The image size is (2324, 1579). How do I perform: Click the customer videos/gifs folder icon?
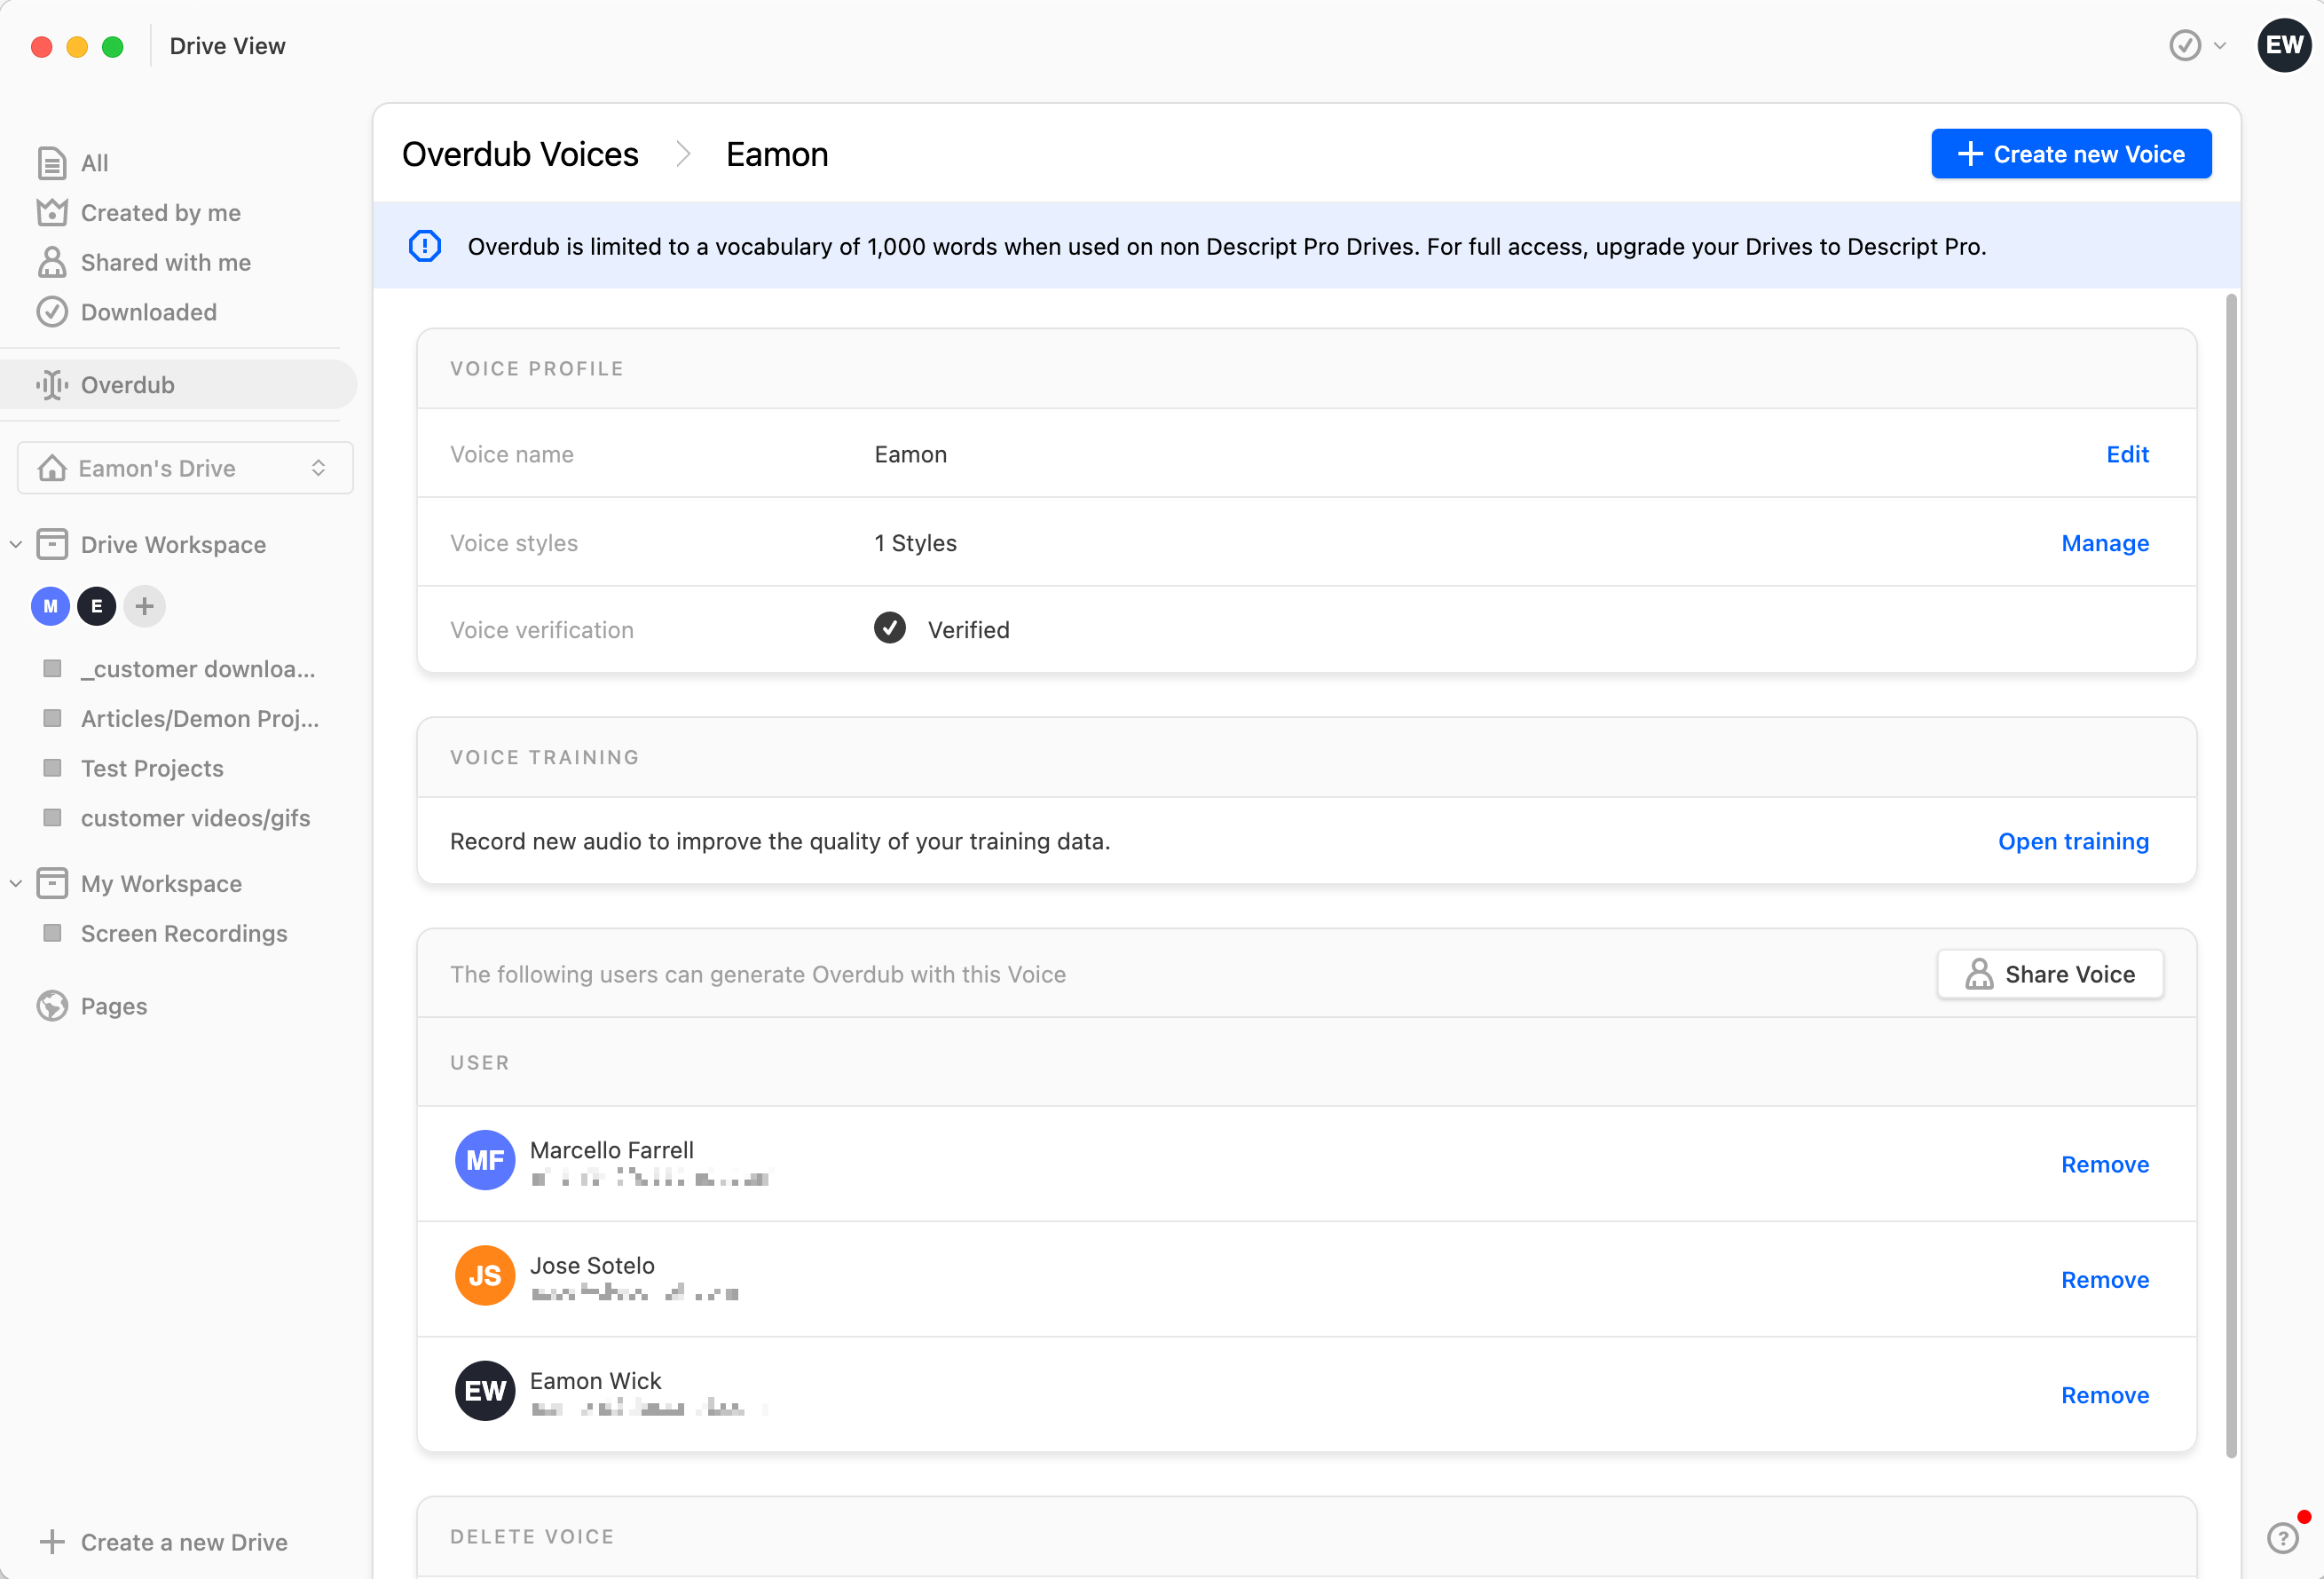pyautogui.click(x=52, y=817)
